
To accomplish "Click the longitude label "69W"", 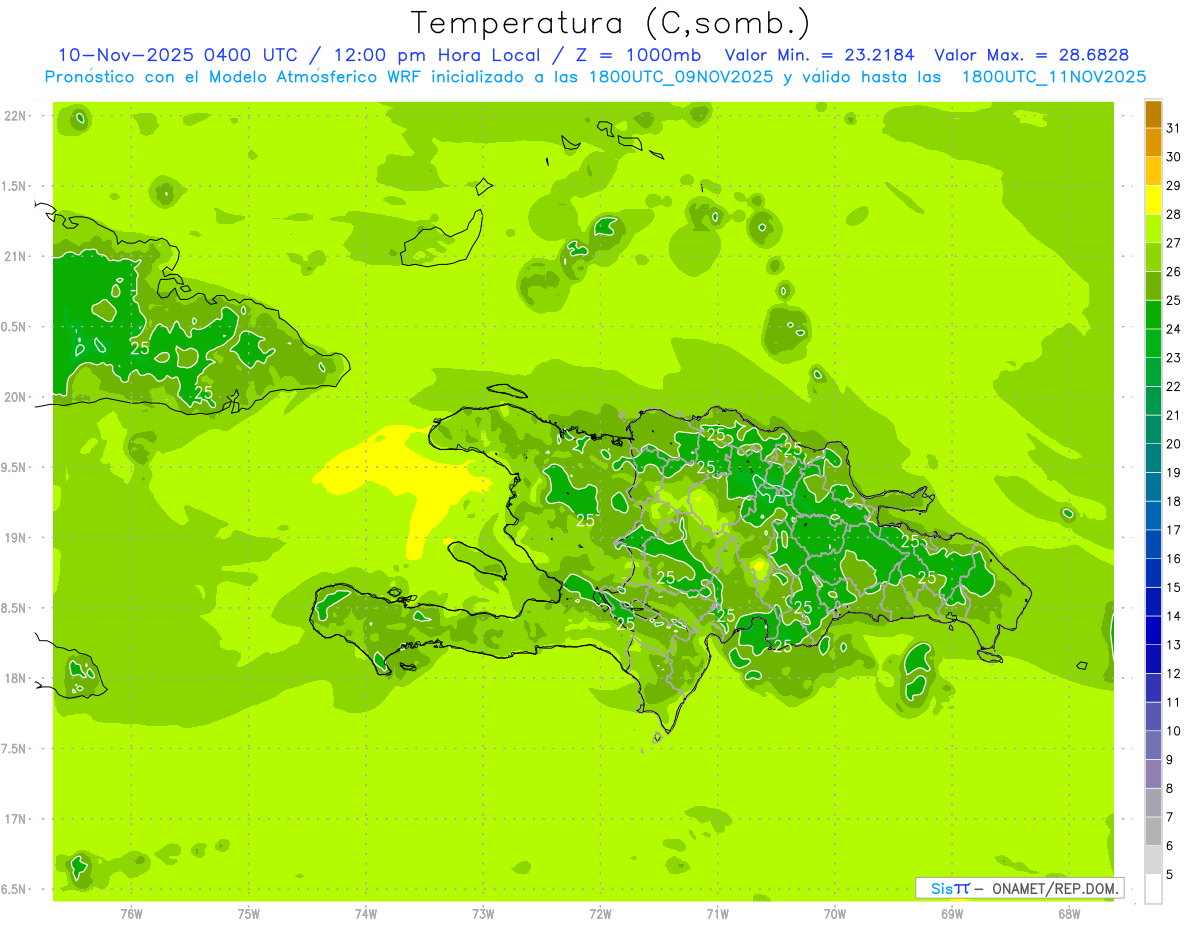I will [951, 913].
